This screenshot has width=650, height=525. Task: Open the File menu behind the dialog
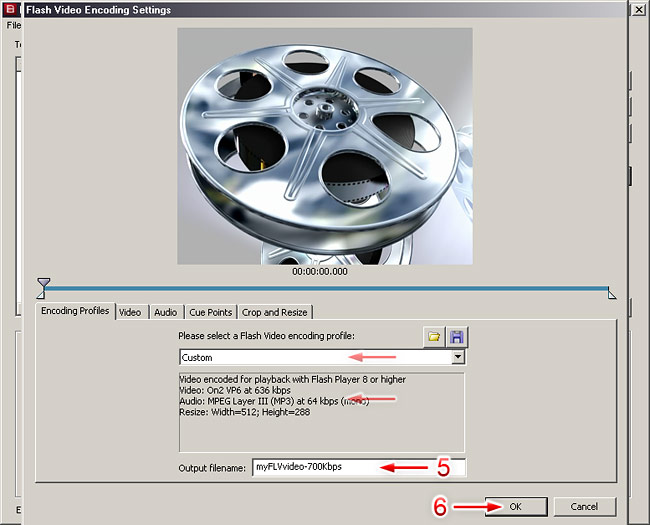click(14, 25)
